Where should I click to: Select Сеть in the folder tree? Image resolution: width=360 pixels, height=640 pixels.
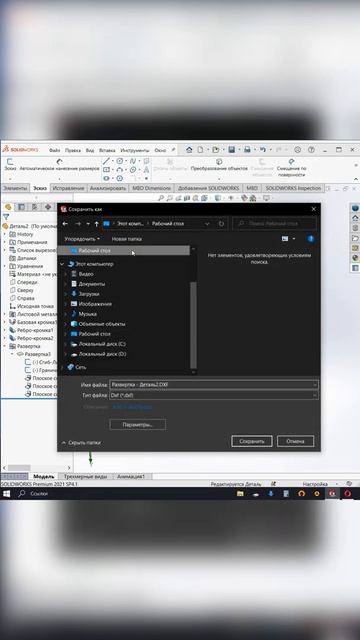pyautogui.click(x=77, y=367)
